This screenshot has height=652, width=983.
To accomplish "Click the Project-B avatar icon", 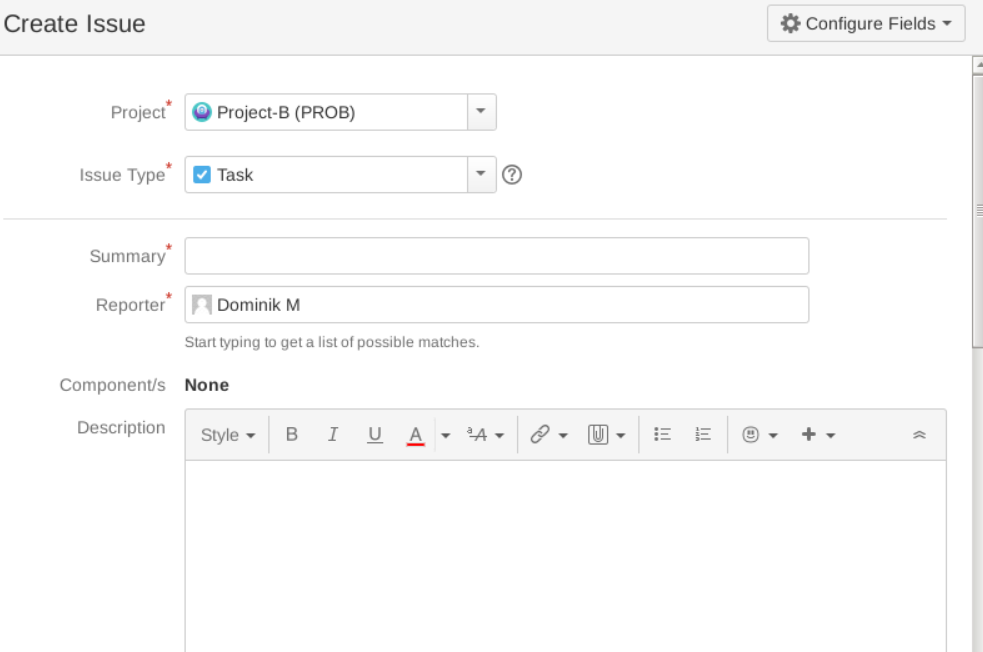I will (202, 112).
